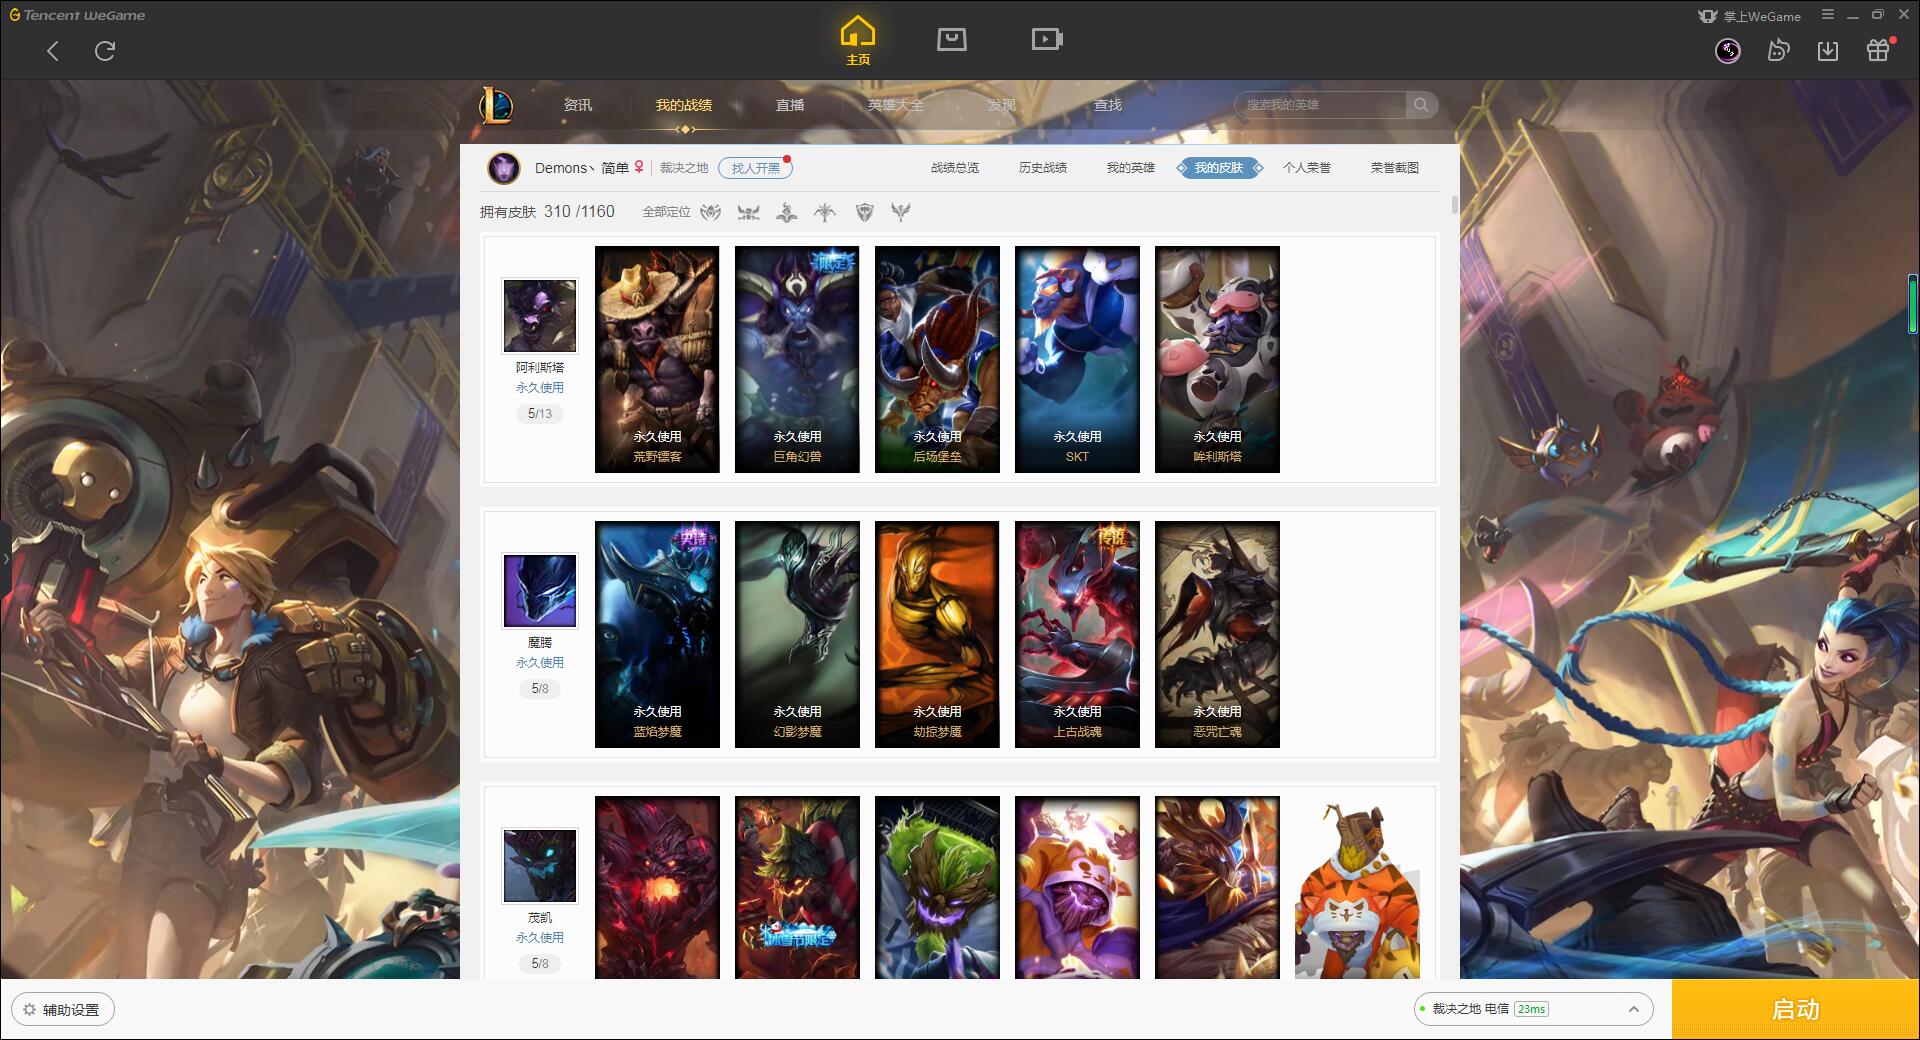Open the 上古战魂 skin card

coord(1077,634)
